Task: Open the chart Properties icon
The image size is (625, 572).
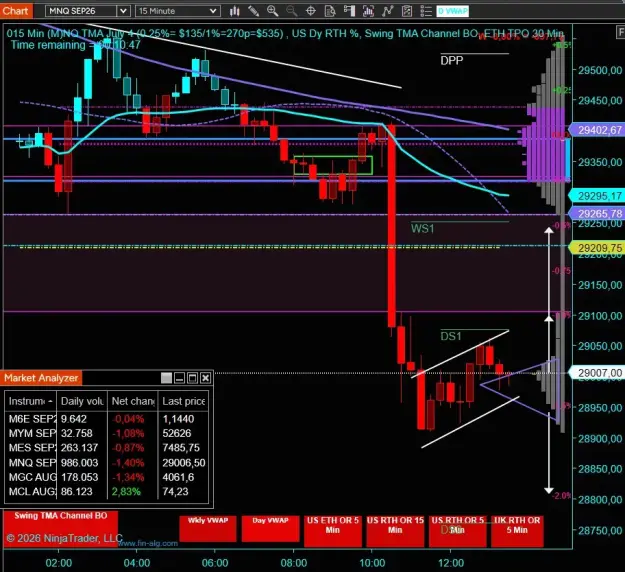Action: (x=407, y=11)
